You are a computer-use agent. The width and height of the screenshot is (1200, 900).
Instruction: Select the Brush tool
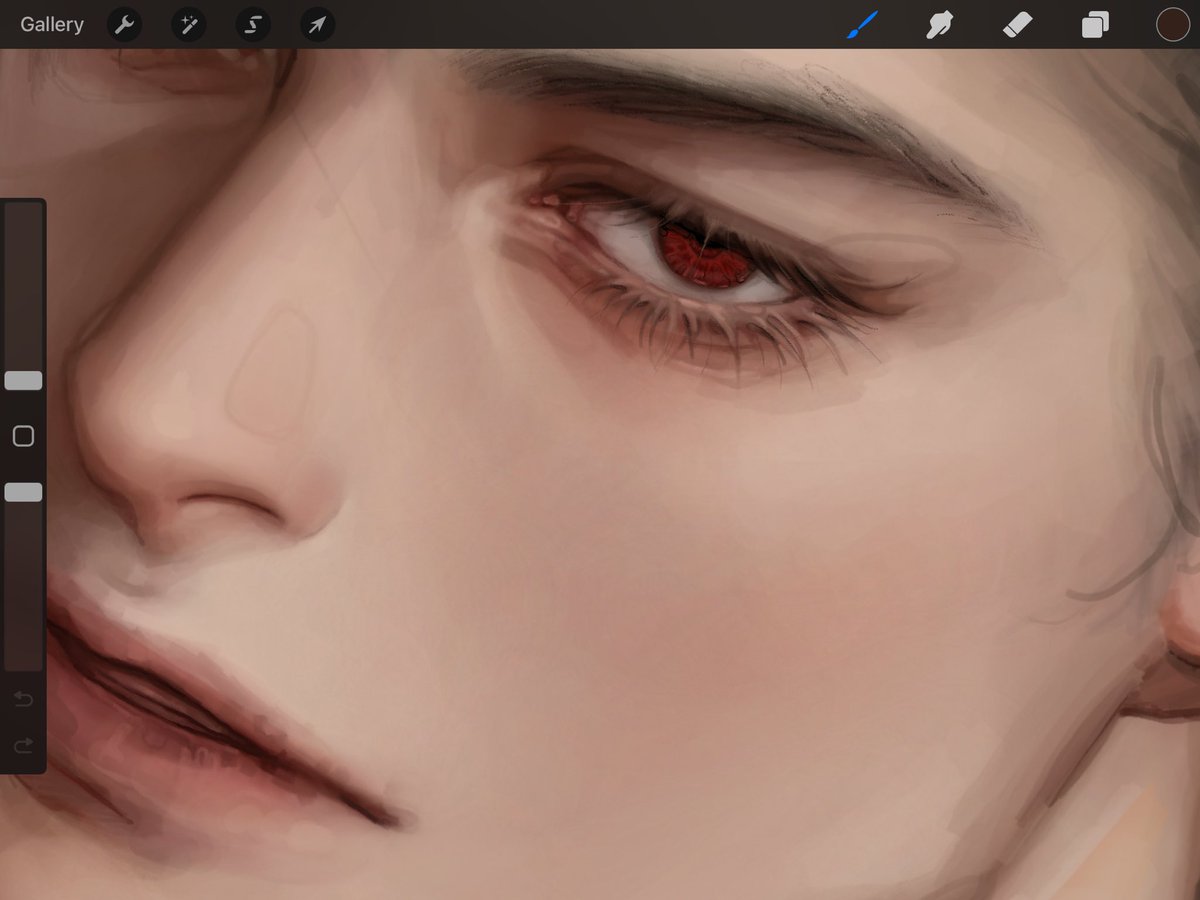click(x=862, y=25)
